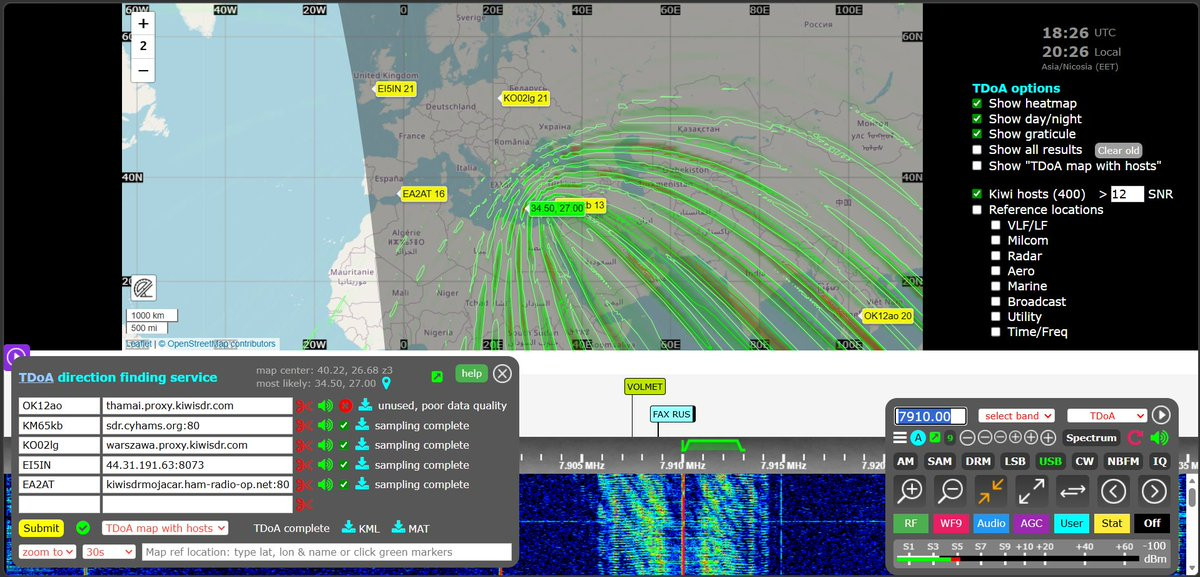Click the map zoom in plus button

coord(143,23)
